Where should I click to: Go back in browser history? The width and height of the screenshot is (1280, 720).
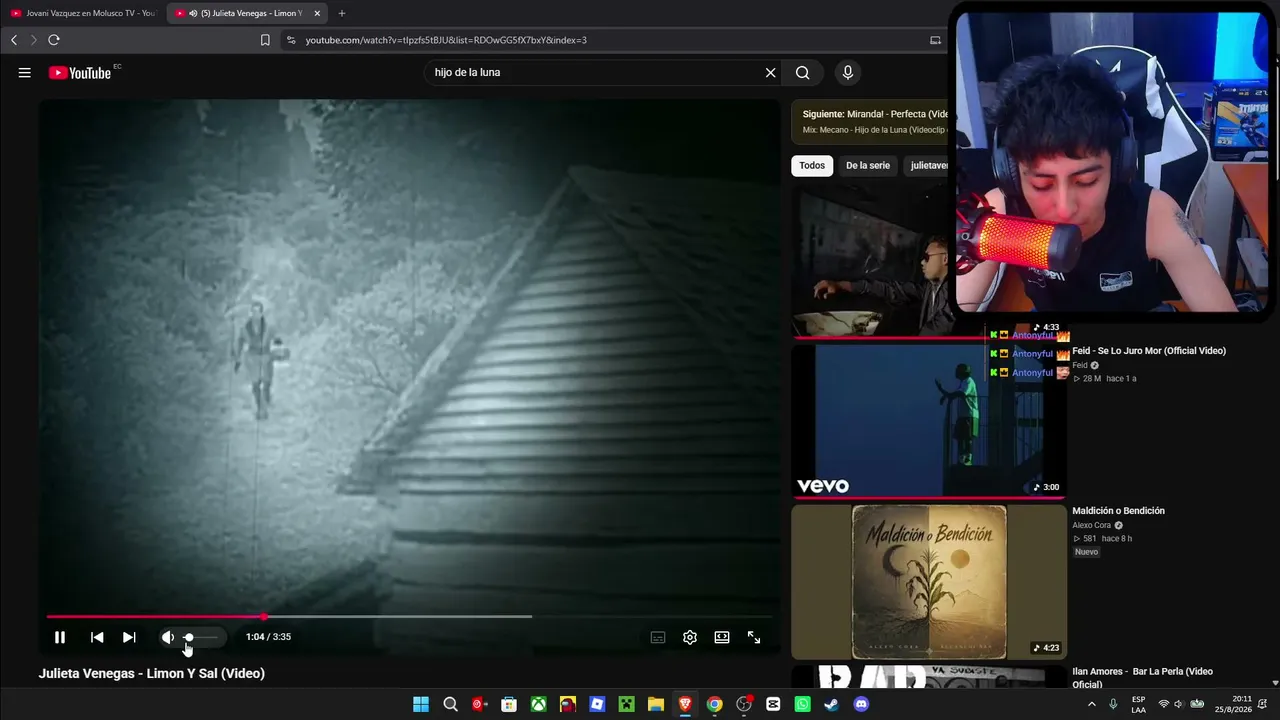click(14, 40)
